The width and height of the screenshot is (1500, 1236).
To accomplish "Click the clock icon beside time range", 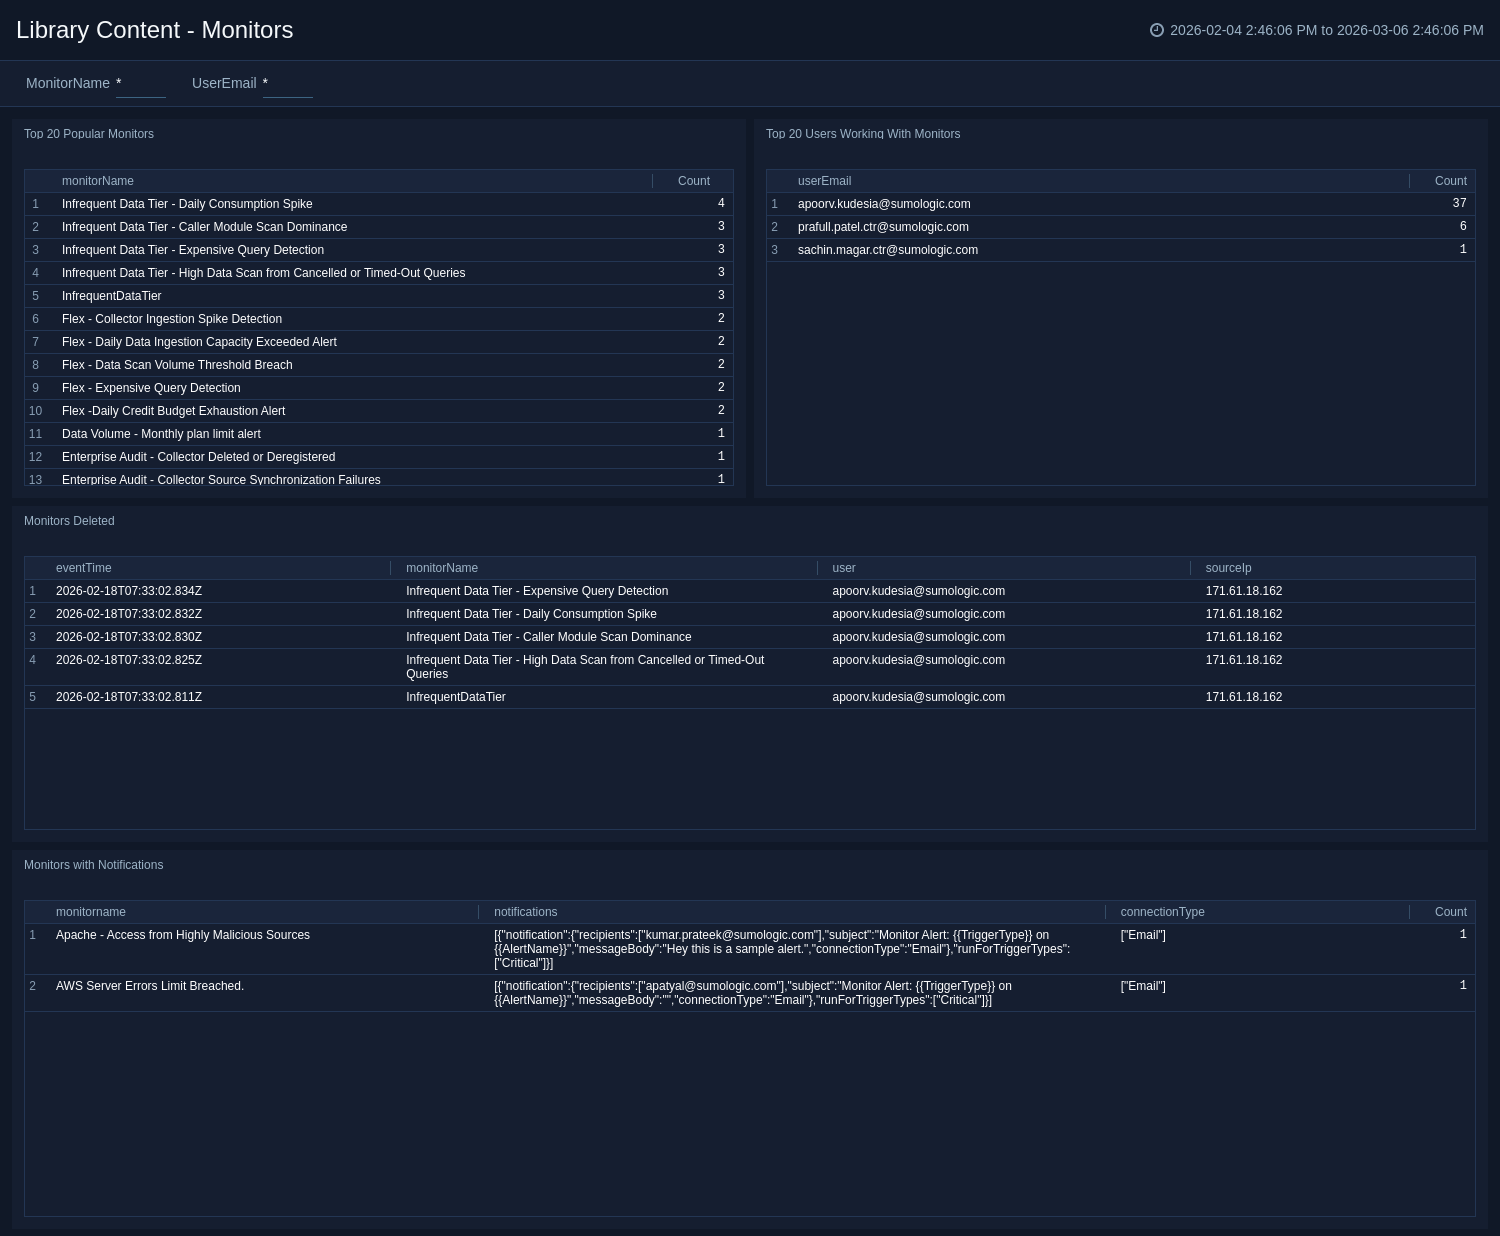I will point(1157,30).
